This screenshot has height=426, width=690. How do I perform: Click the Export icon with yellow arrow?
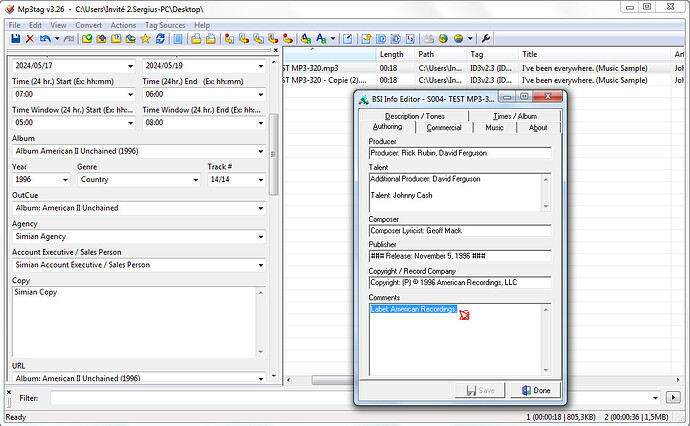[x=366, y=39]
